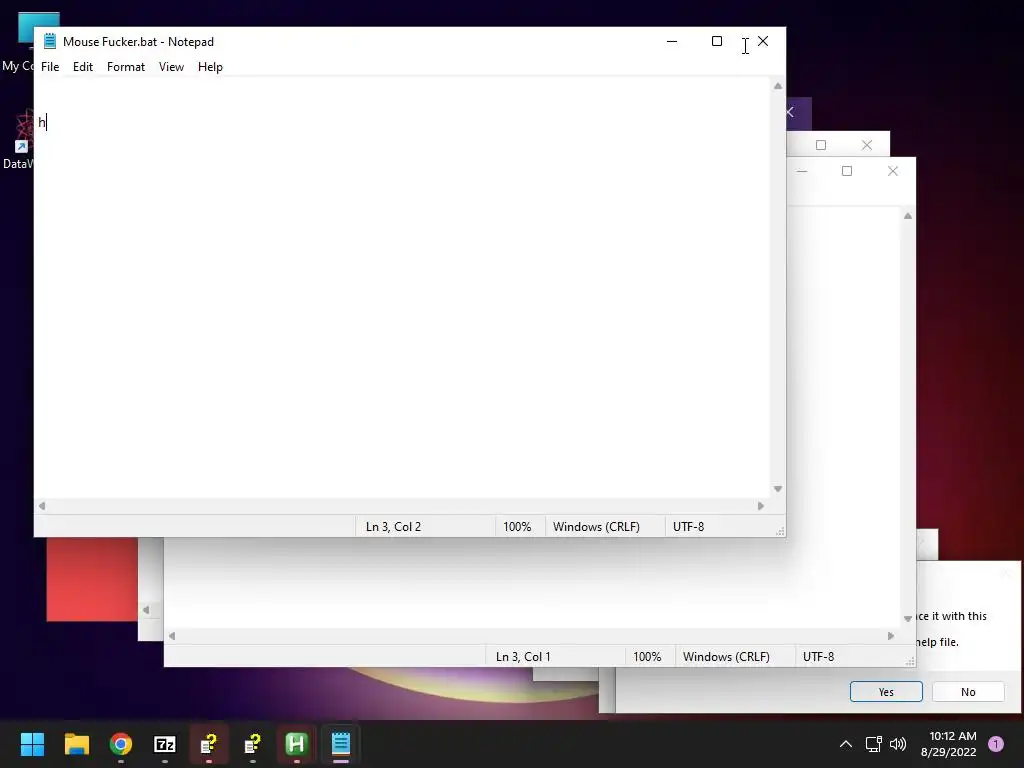Open File Explorer from the taskbar
1024x768 pixels.
pyautogui.click(x=76, y=744)
